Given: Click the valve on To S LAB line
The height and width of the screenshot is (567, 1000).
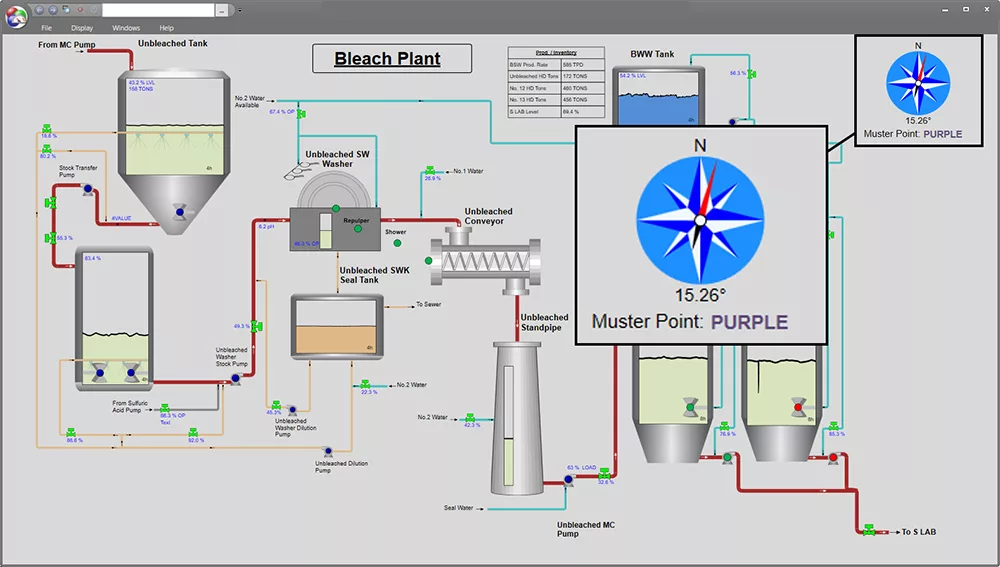Looking at the screenshot, I should (869, 530).
